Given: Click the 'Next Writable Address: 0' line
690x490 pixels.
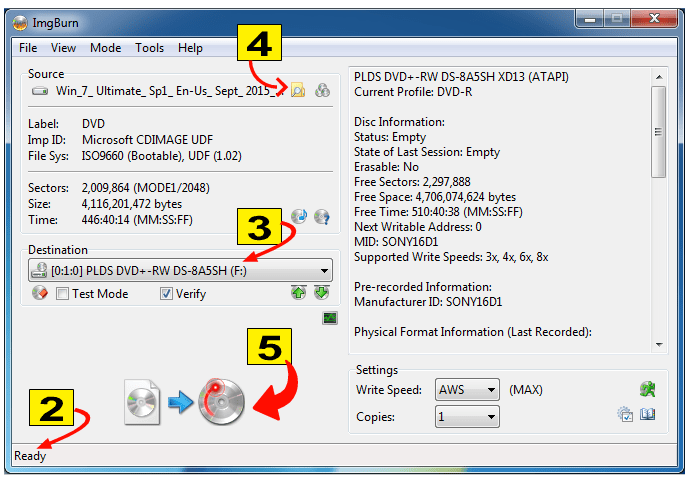Looking at the screenshot, I should coord(418,227).
